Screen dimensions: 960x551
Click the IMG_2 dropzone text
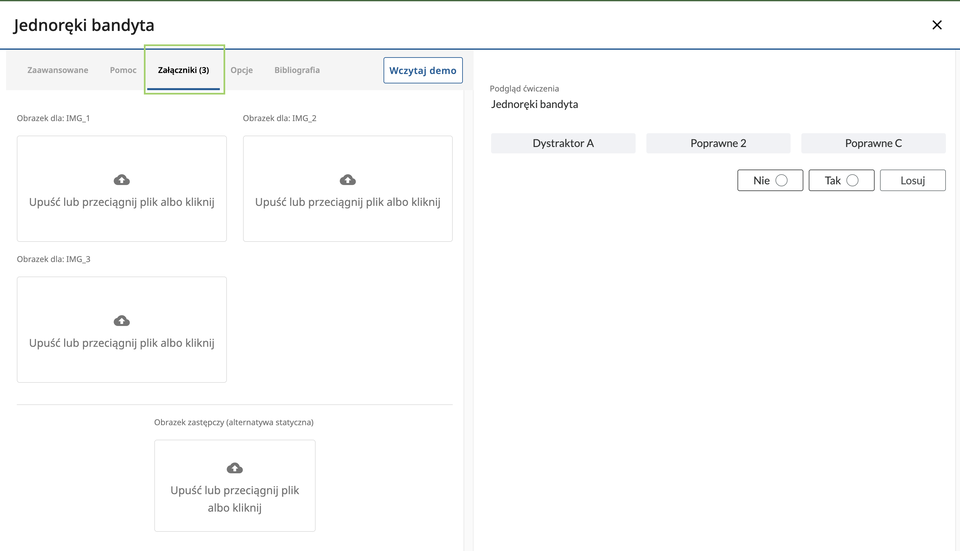[x=348, y=202]
